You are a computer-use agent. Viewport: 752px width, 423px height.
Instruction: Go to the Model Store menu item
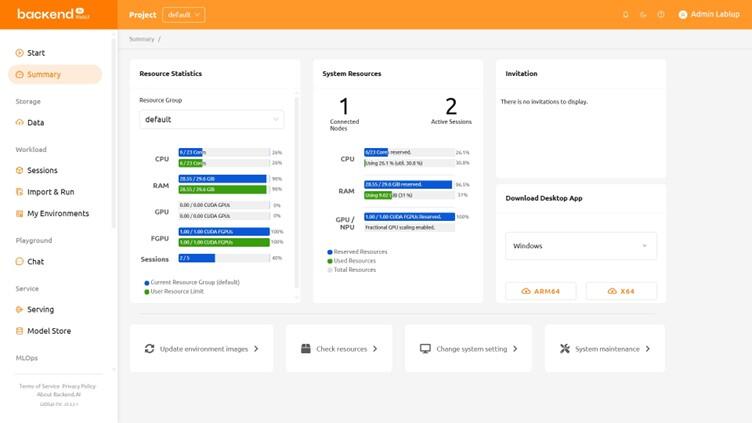coord(55,331)
